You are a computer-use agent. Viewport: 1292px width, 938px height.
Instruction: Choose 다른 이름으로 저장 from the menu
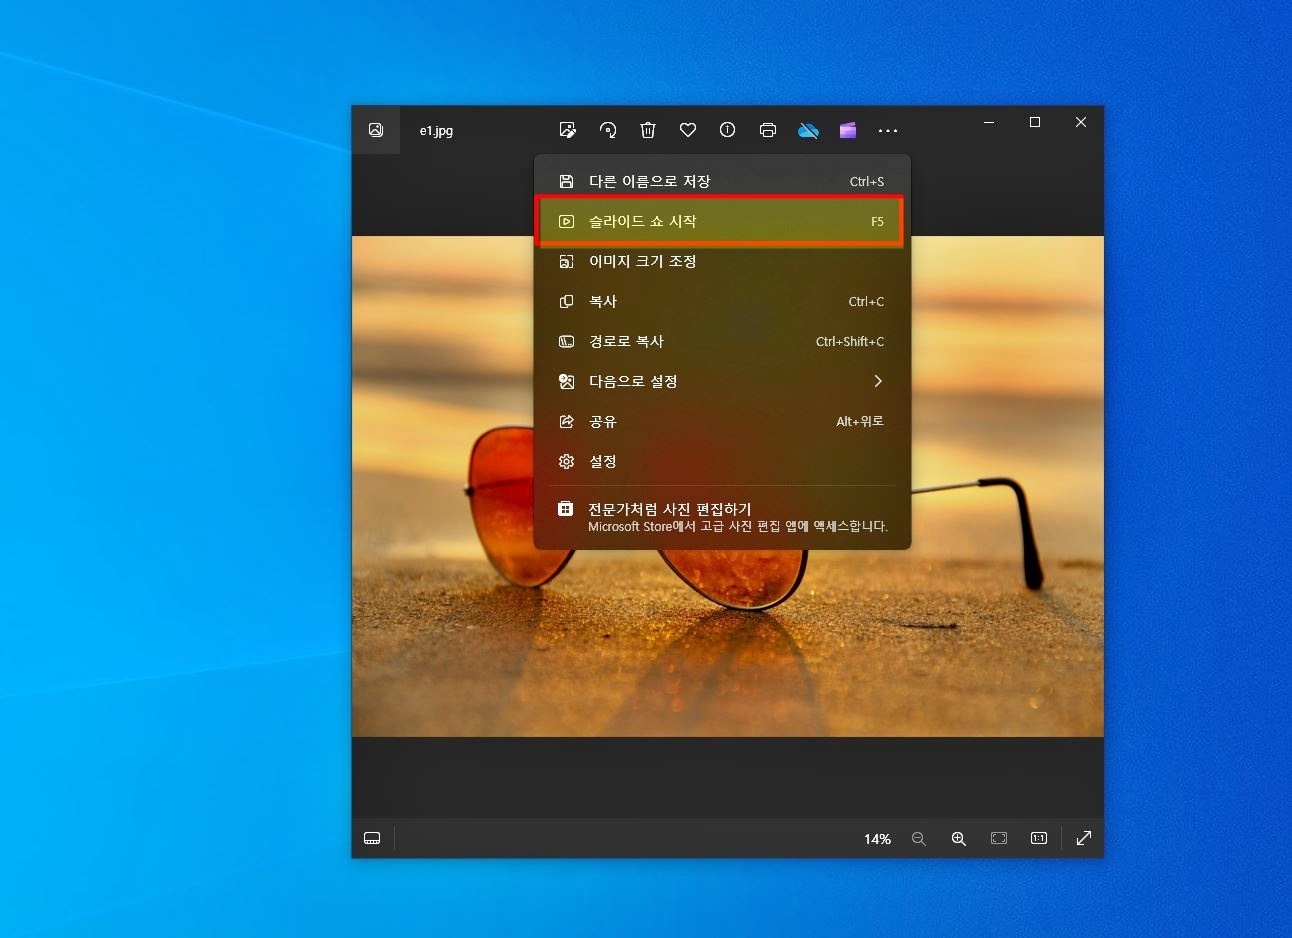pos(722,181)
